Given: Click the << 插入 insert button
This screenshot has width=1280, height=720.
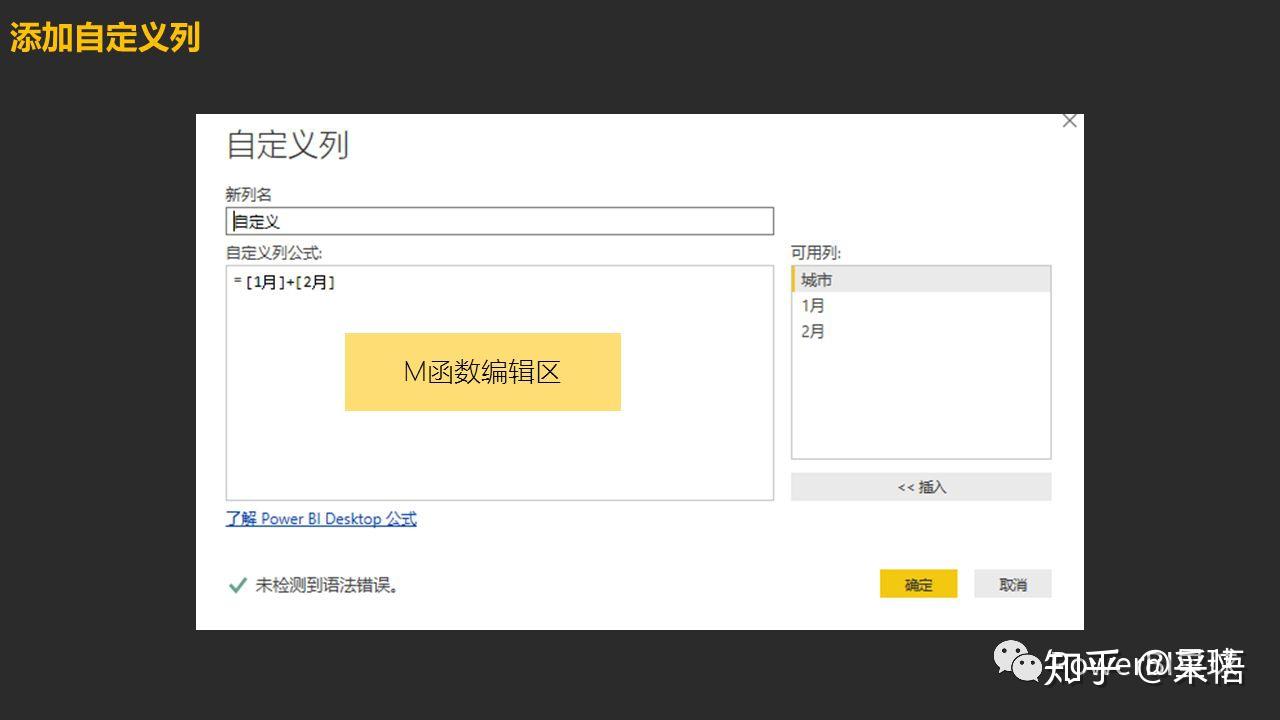Looking at the screenshot, I should 919,486.
